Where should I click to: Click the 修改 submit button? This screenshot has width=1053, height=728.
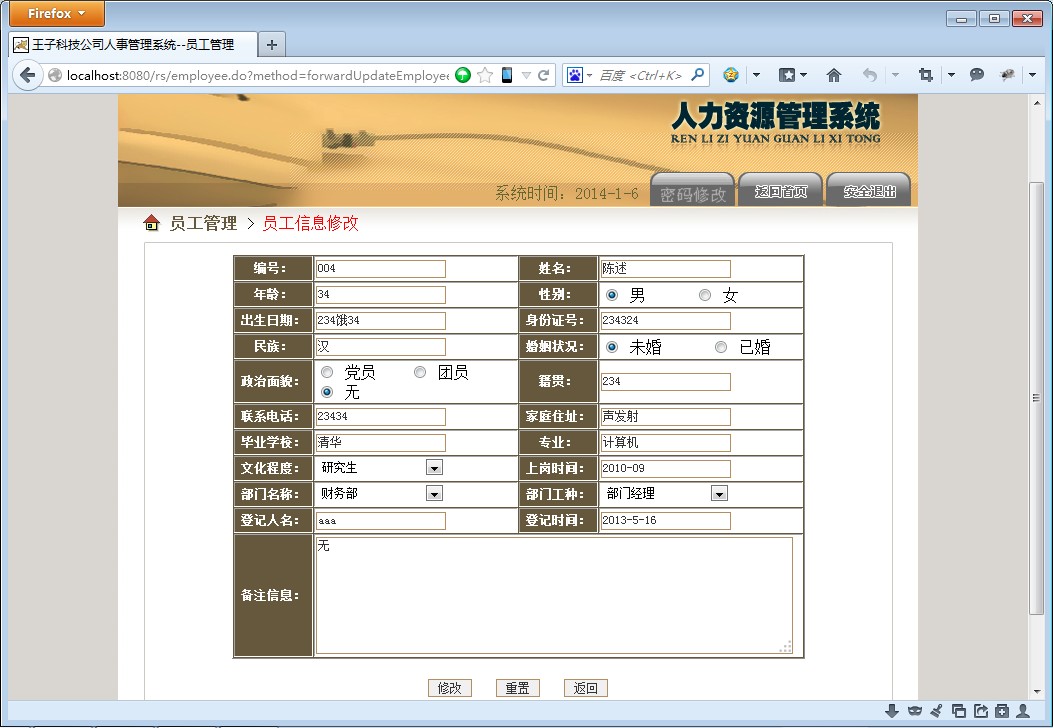click(x=450, y=688)
